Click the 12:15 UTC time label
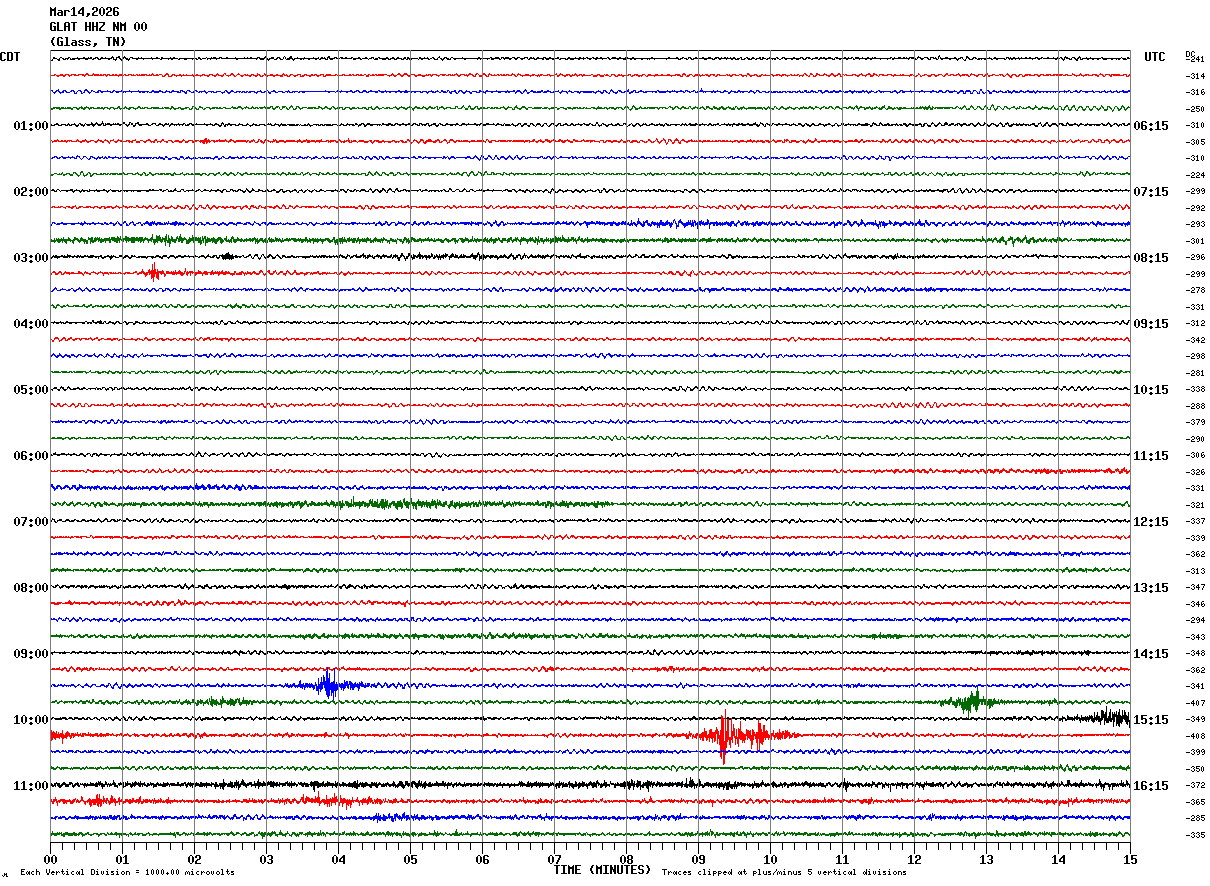Viewport: 1210px width, 886px height. (x=1151, y=522)
